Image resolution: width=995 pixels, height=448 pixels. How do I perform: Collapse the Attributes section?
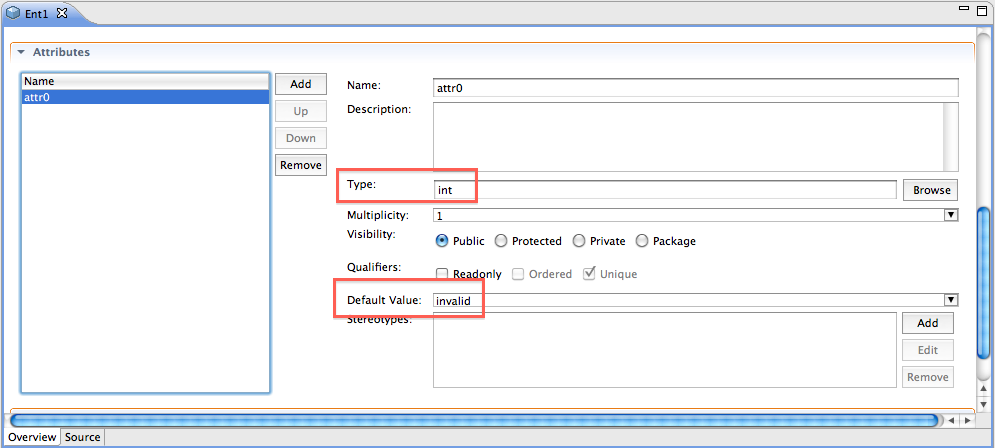click(x=21, y=53)
